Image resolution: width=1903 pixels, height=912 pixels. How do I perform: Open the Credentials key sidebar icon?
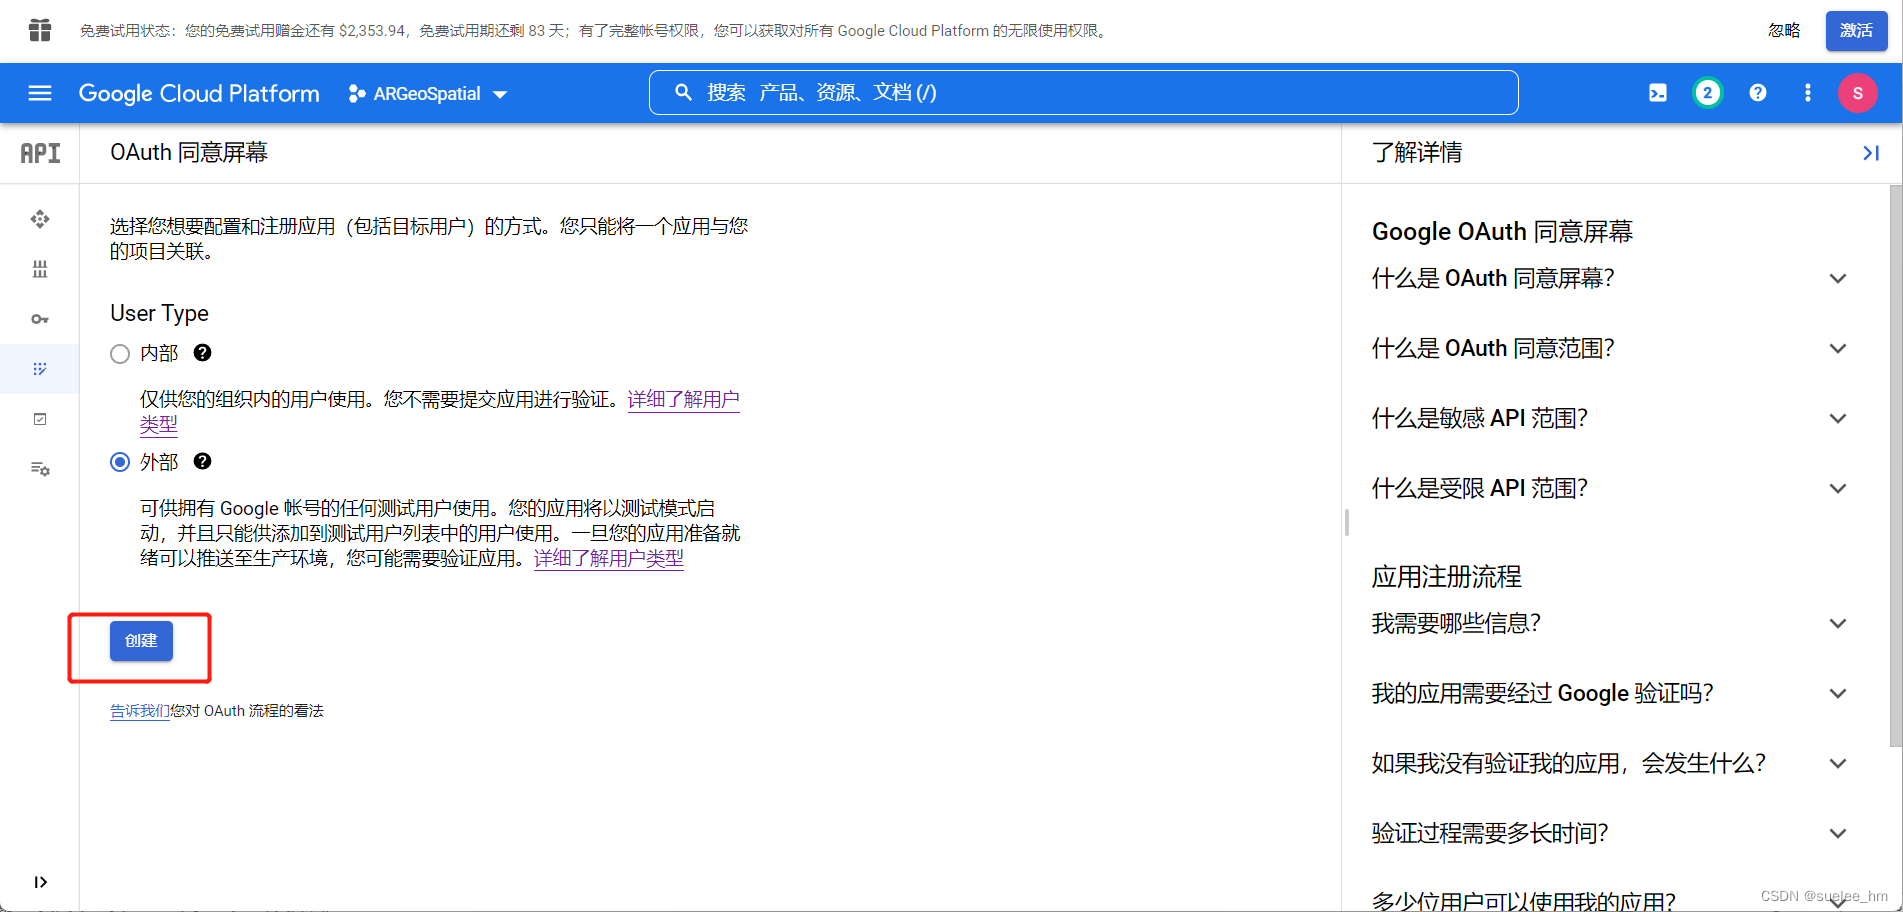coord(40,319)
